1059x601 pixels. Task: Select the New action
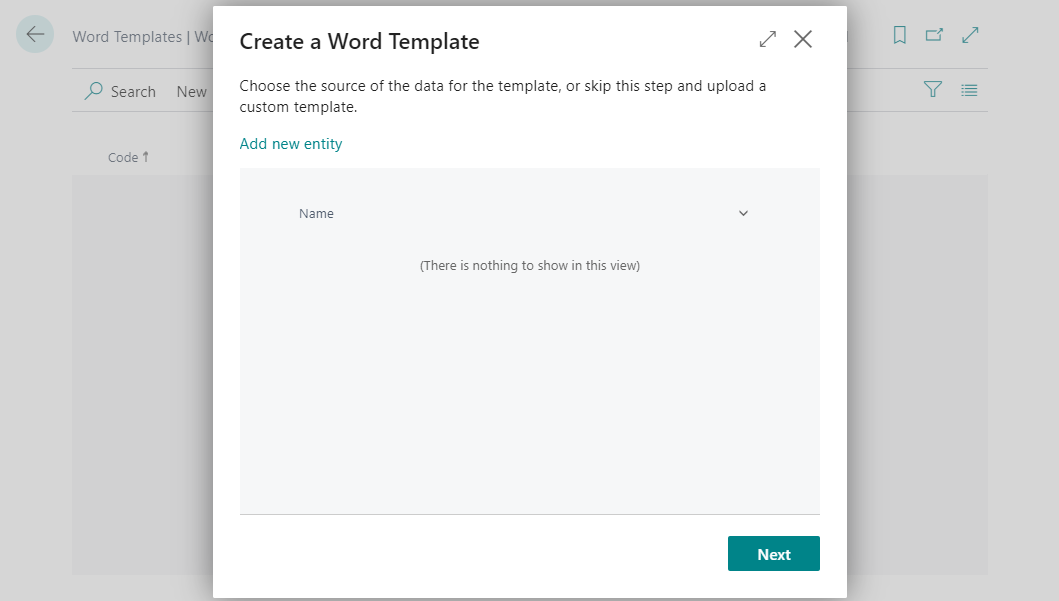[x=191, y=91]
